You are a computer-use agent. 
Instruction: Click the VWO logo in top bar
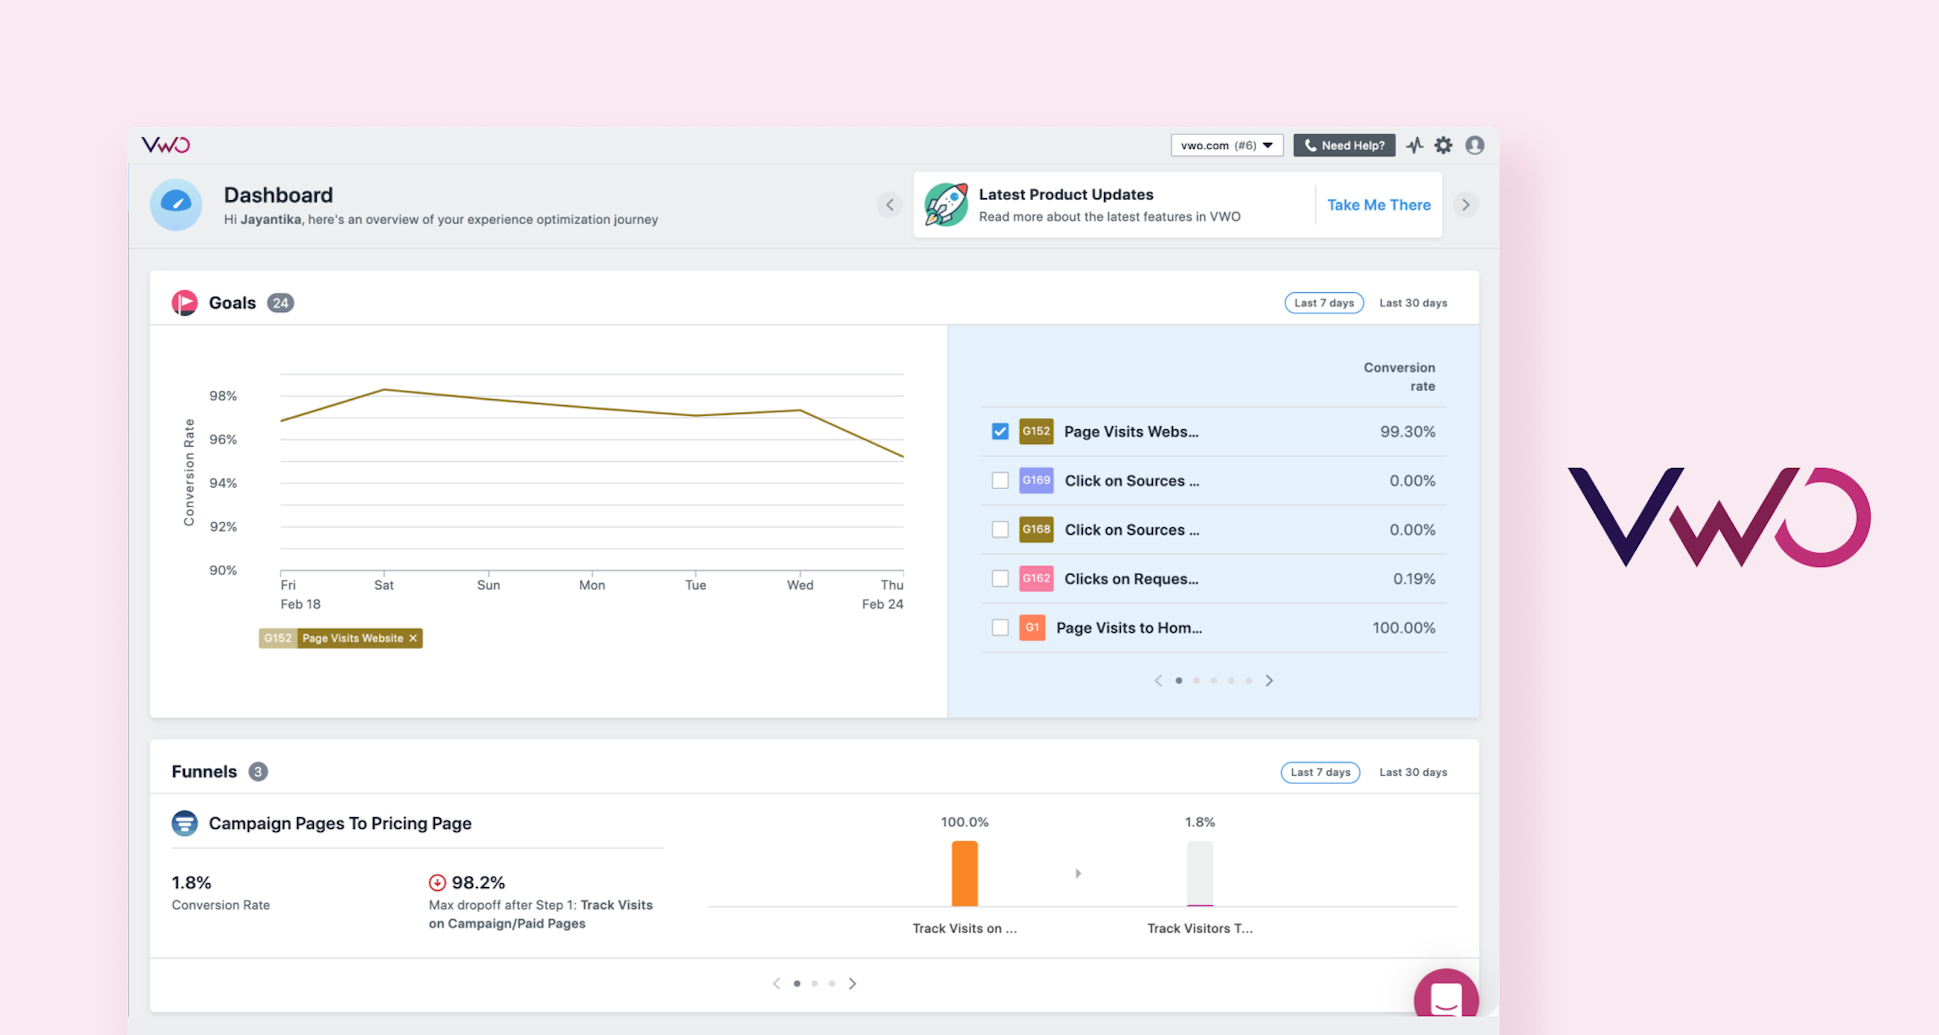165,145
